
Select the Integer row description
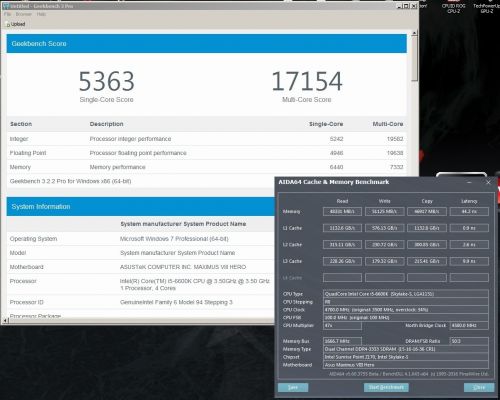(x=130, y=139)
